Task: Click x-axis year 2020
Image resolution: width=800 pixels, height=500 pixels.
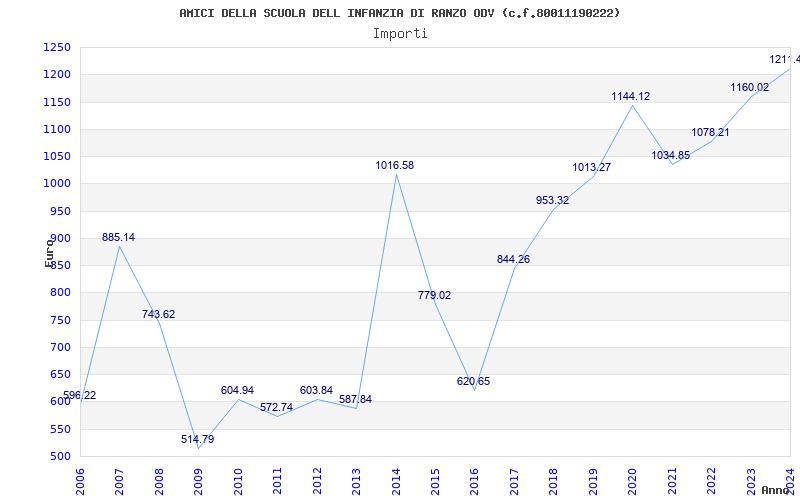Action: click(x=633, y=482)
